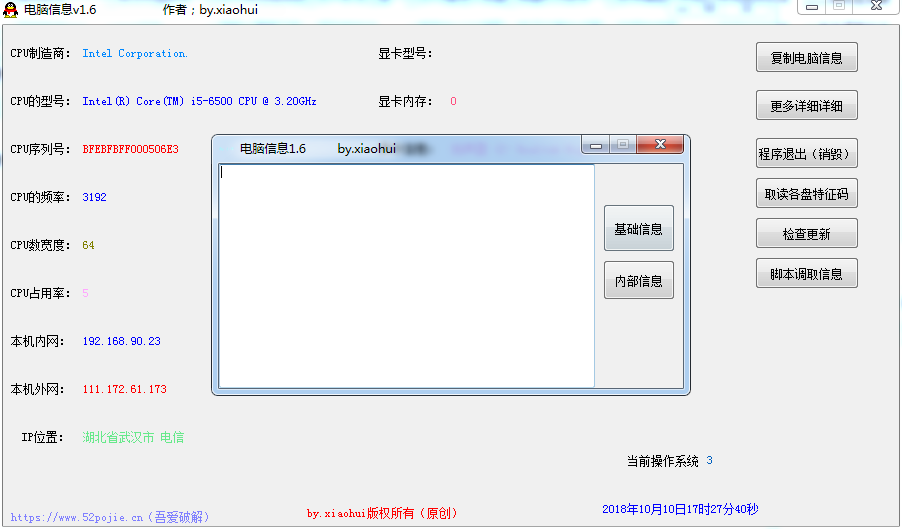
Task: Close the 电脑信息1.6 popup window
Action: click(x=660, y=144)
